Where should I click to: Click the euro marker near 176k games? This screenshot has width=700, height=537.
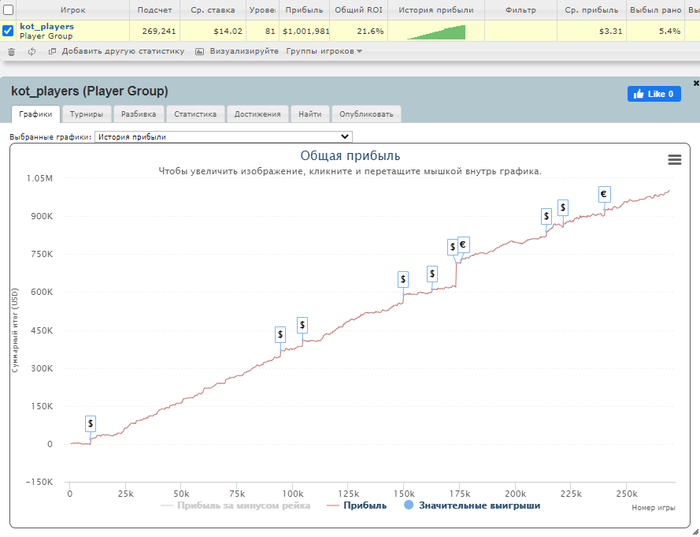point(463,244)
